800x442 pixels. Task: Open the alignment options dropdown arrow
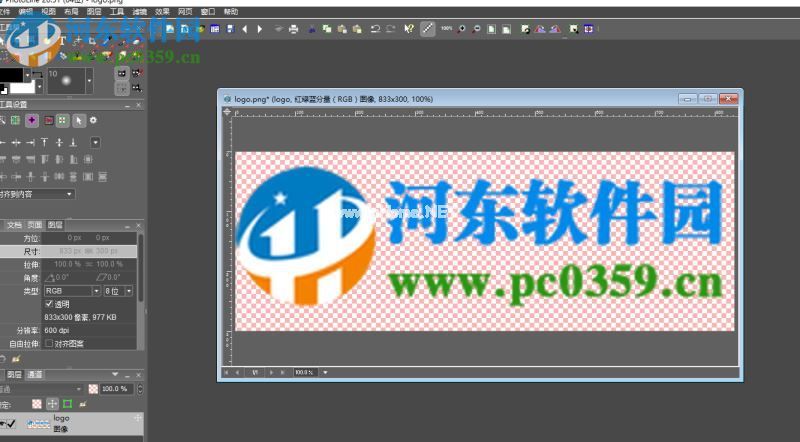pos(95,142)
